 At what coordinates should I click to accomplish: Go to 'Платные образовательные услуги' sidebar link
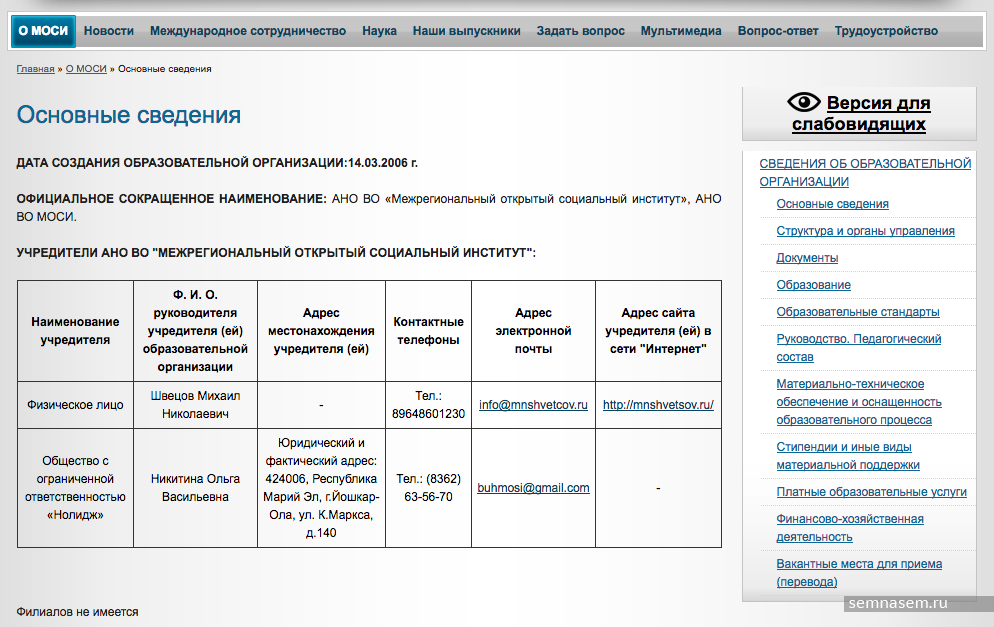(x=871, y=492)
